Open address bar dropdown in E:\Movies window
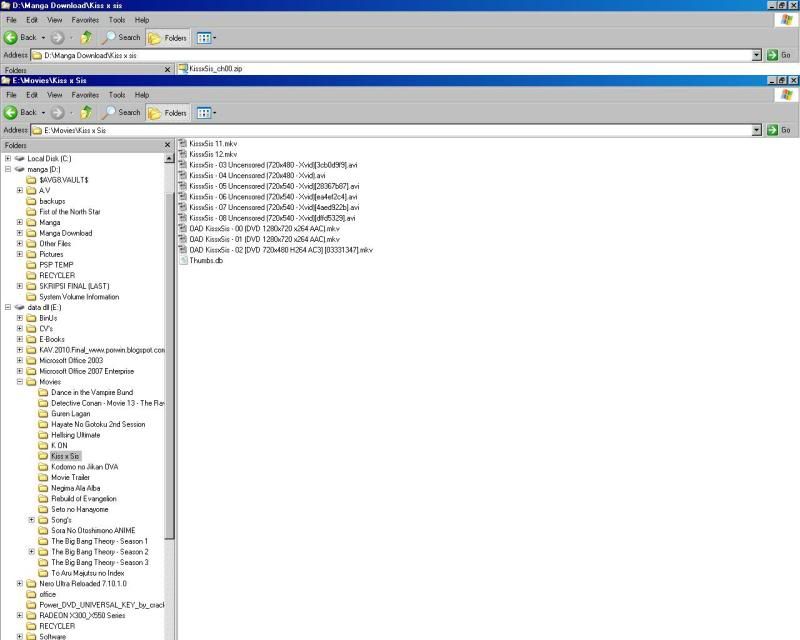 757,130
